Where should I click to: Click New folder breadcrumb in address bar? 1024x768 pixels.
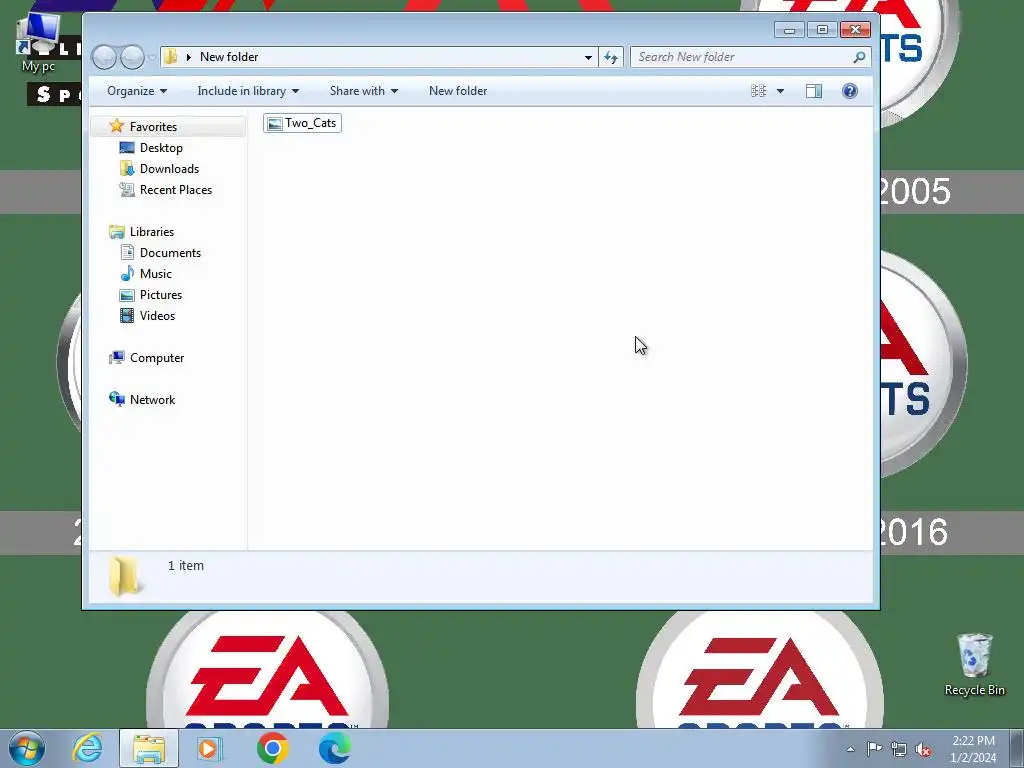(229, 57)
